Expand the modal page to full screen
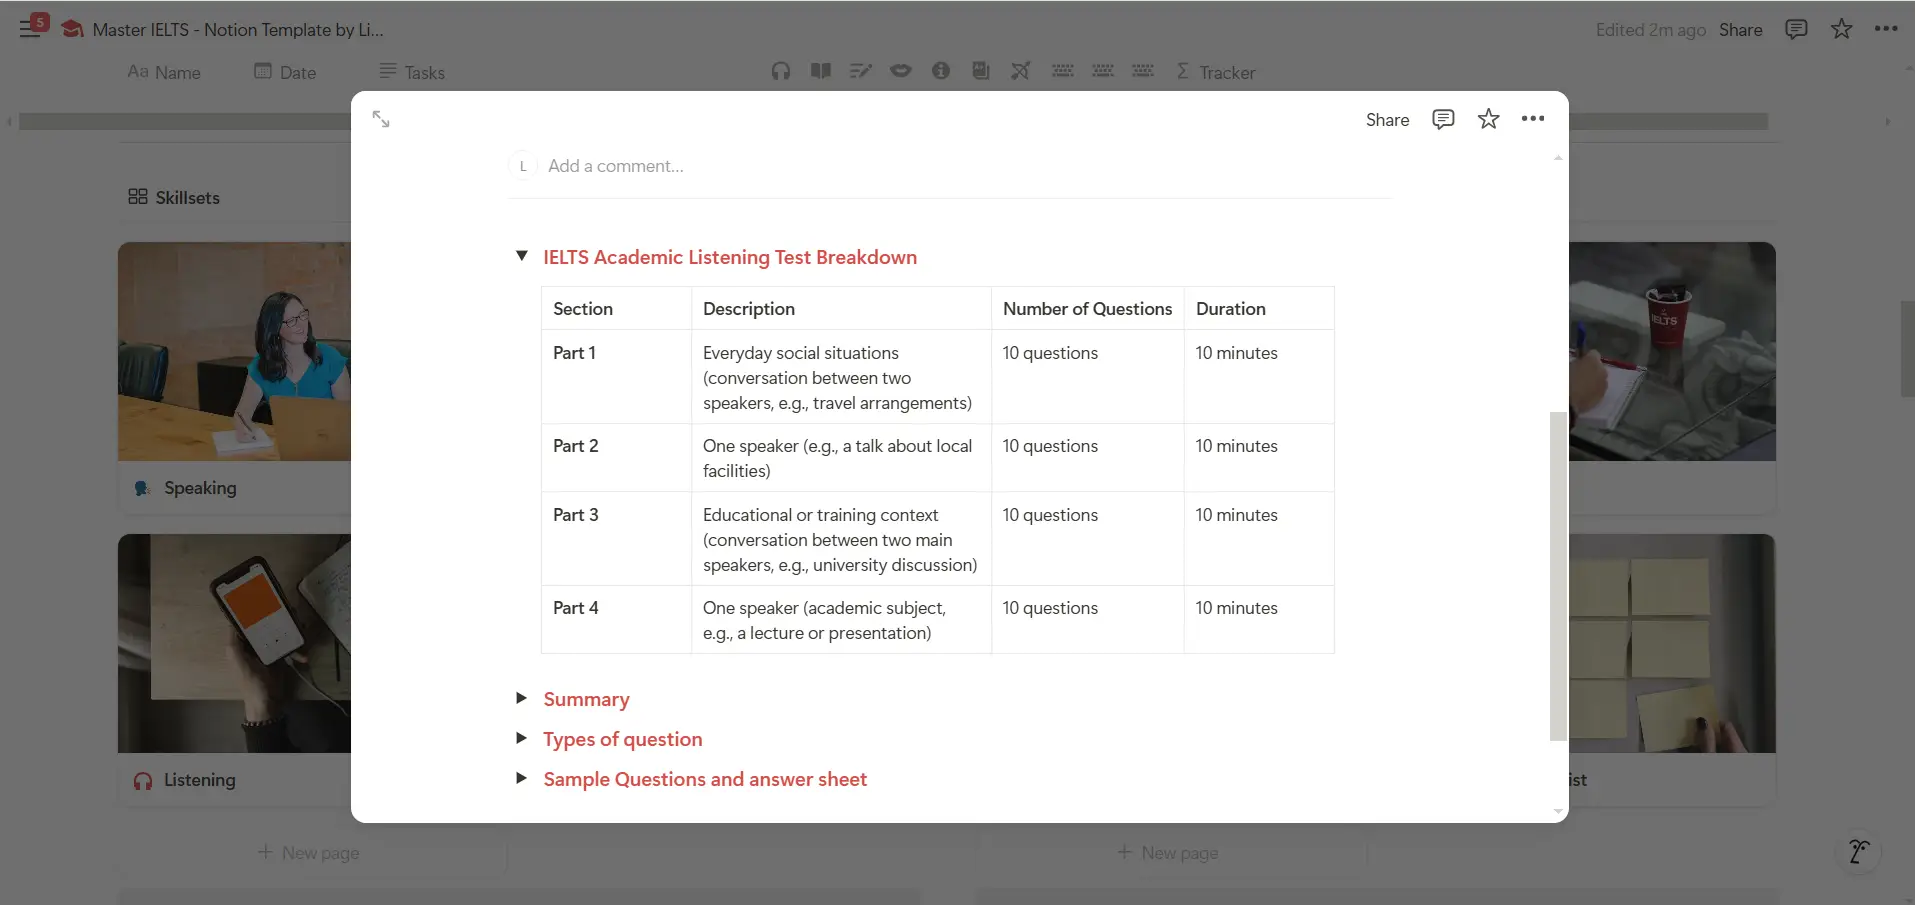 click(x=381, y=119)
